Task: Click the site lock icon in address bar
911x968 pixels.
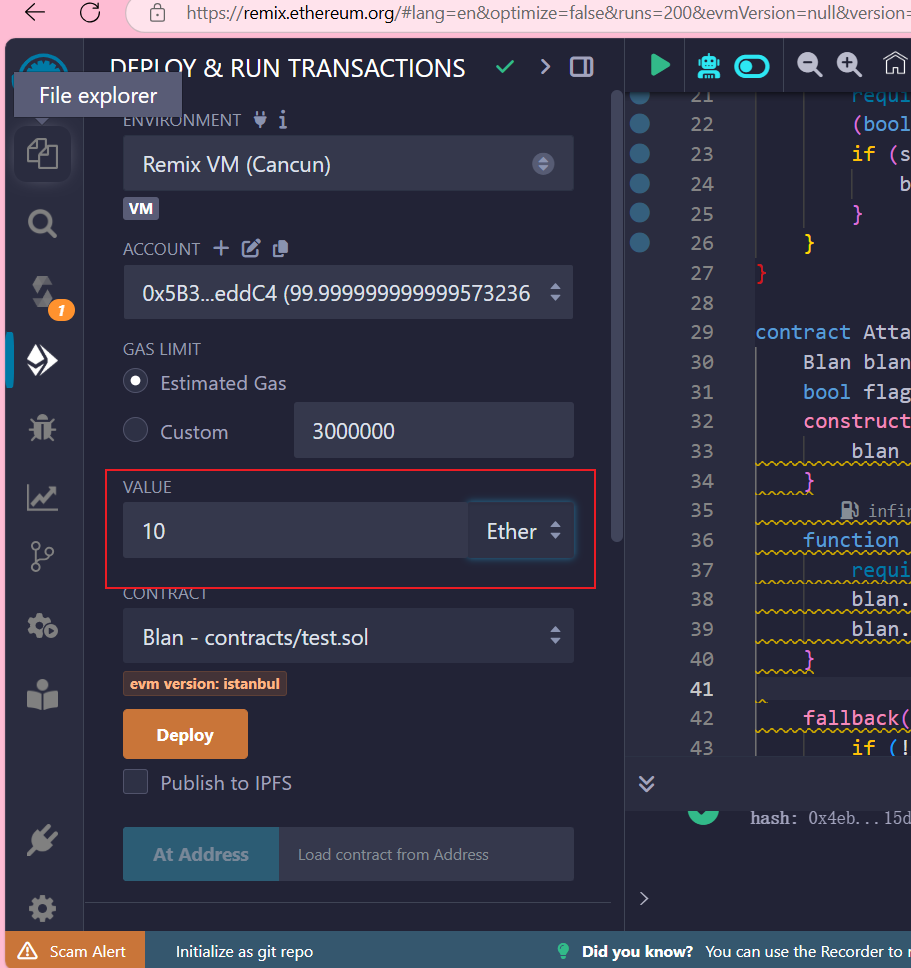Action: pos(158,12)
